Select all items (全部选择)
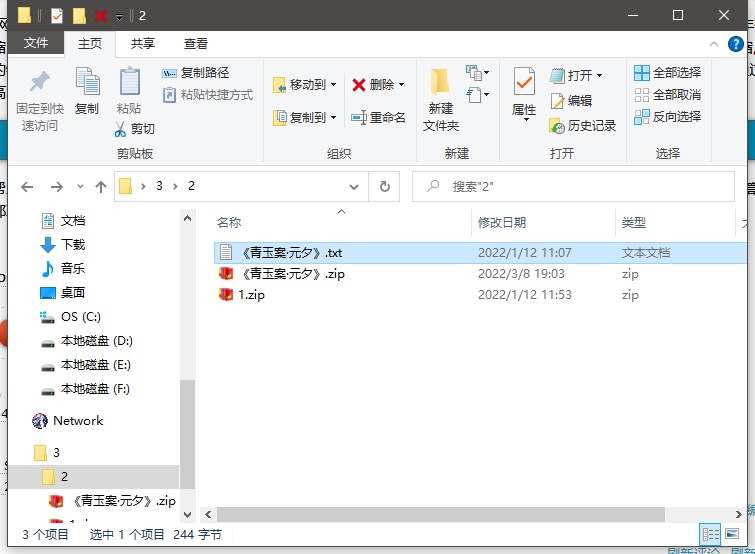This screenshot has height=554, width=755. [x=667, y=73]
